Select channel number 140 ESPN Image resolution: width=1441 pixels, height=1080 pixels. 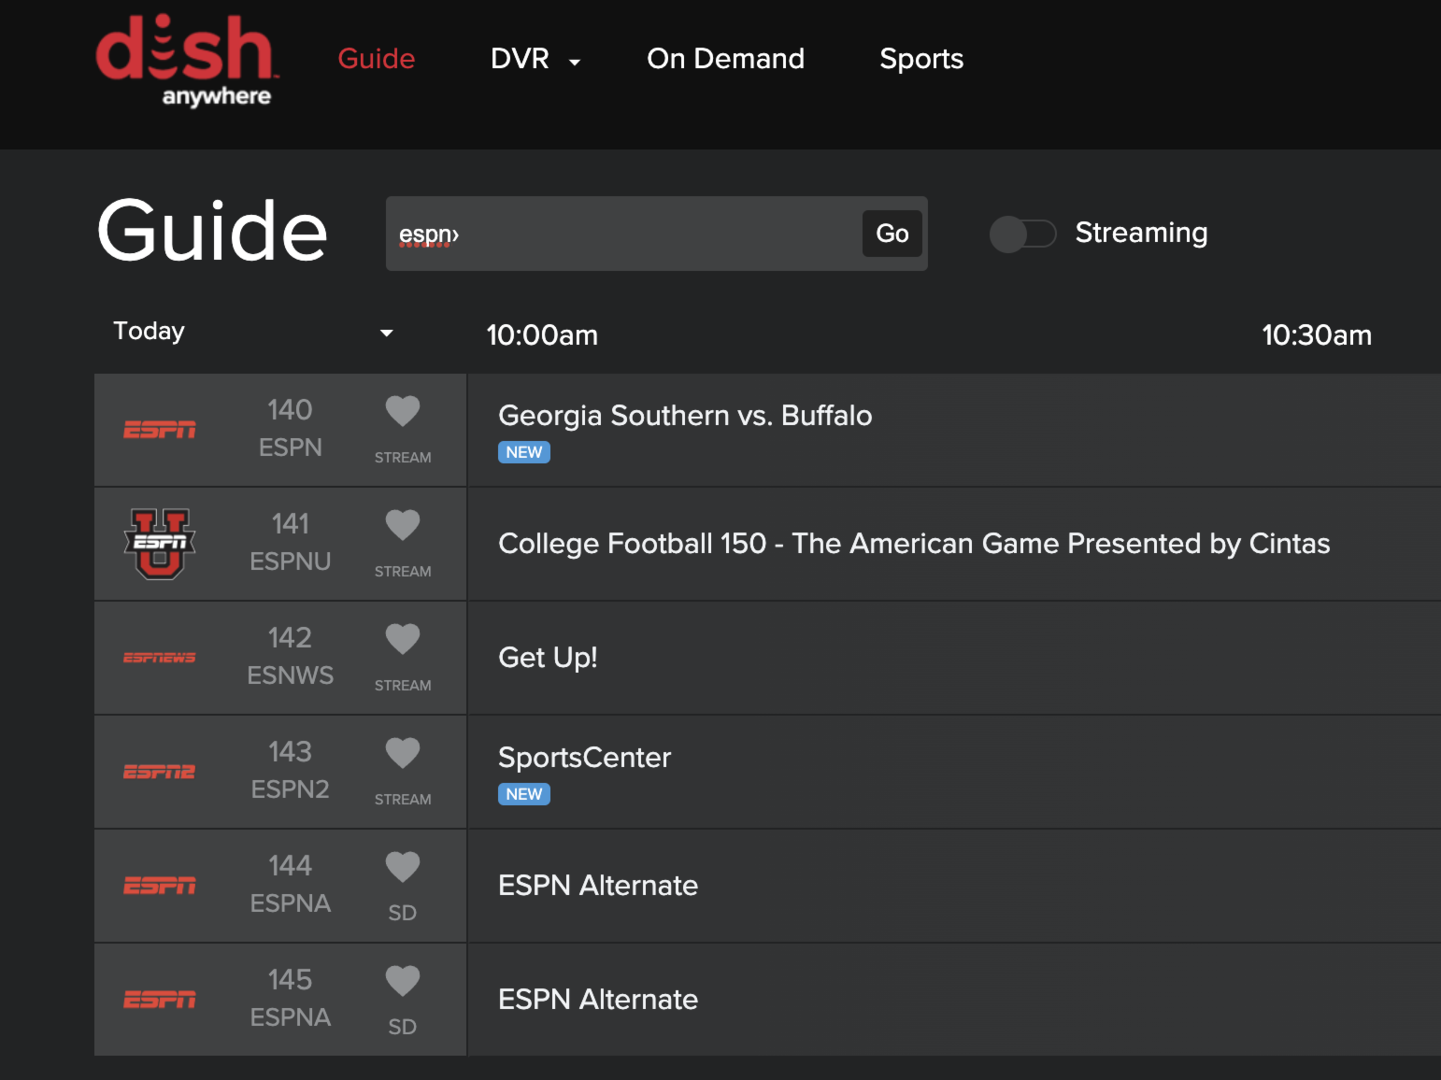[x=290, y=429]
